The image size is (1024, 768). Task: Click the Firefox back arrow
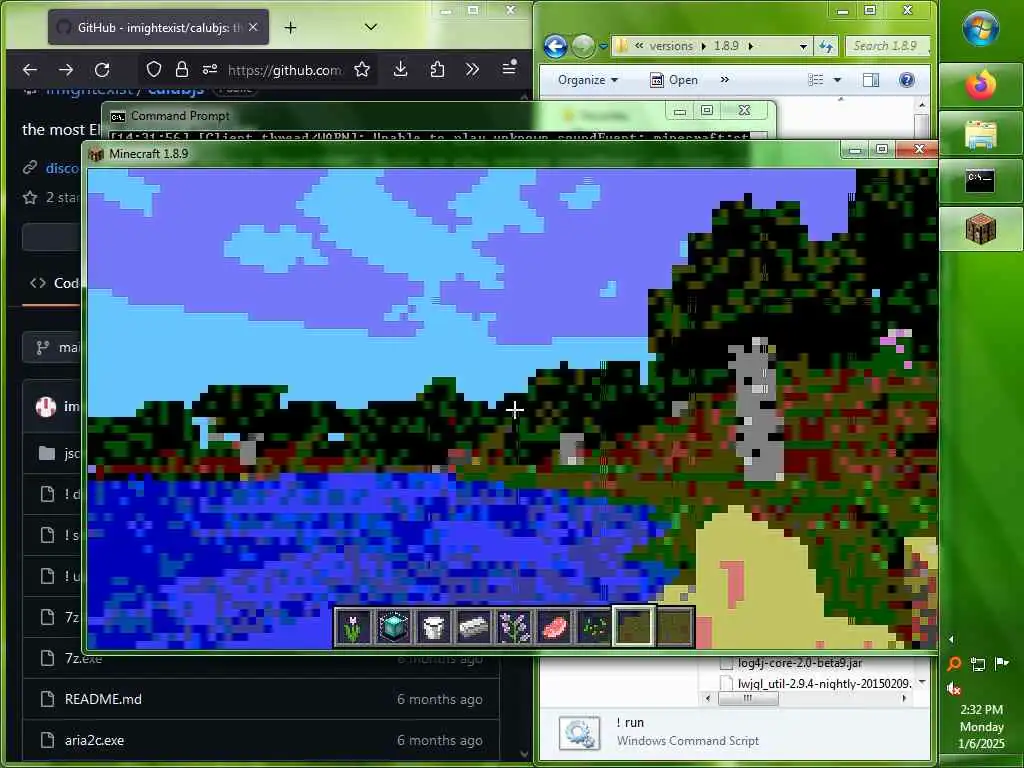(30, 69)
